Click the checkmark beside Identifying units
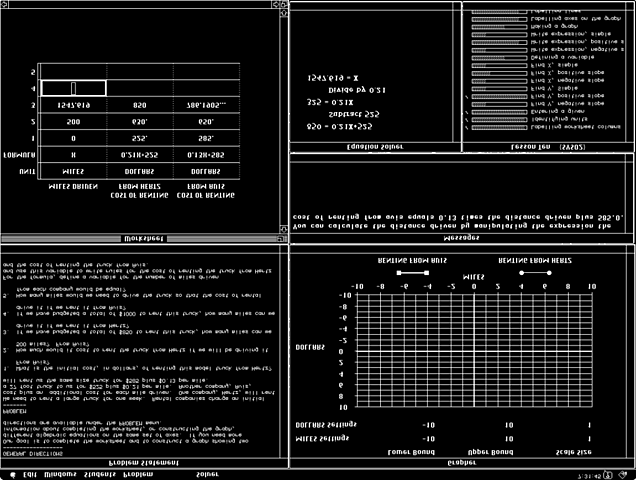This screenshot has height=480, width=636. 466,120
